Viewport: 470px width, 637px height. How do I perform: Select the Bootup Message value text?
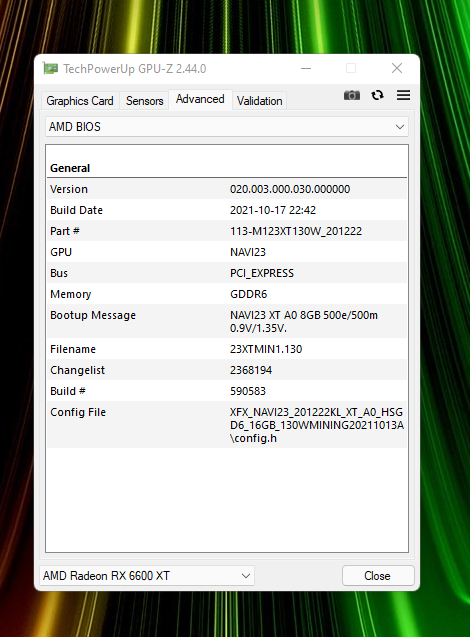pyautogui.click(x=304, y=321)
